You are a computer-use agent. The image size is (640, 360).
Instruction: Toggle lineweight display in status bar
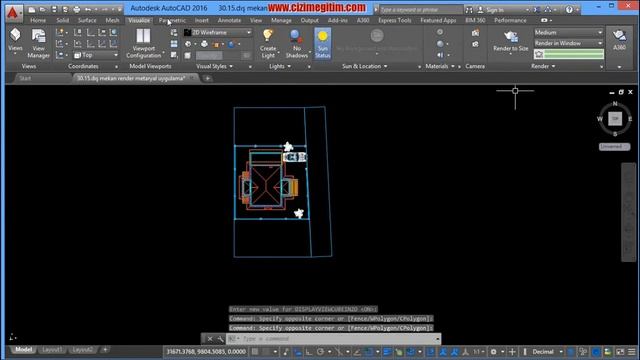pos(387,352)
